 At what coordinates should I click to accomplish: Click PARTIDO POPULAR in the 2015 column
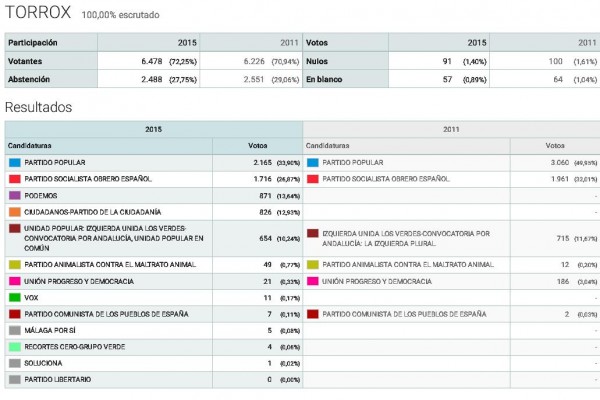(55, 163)
